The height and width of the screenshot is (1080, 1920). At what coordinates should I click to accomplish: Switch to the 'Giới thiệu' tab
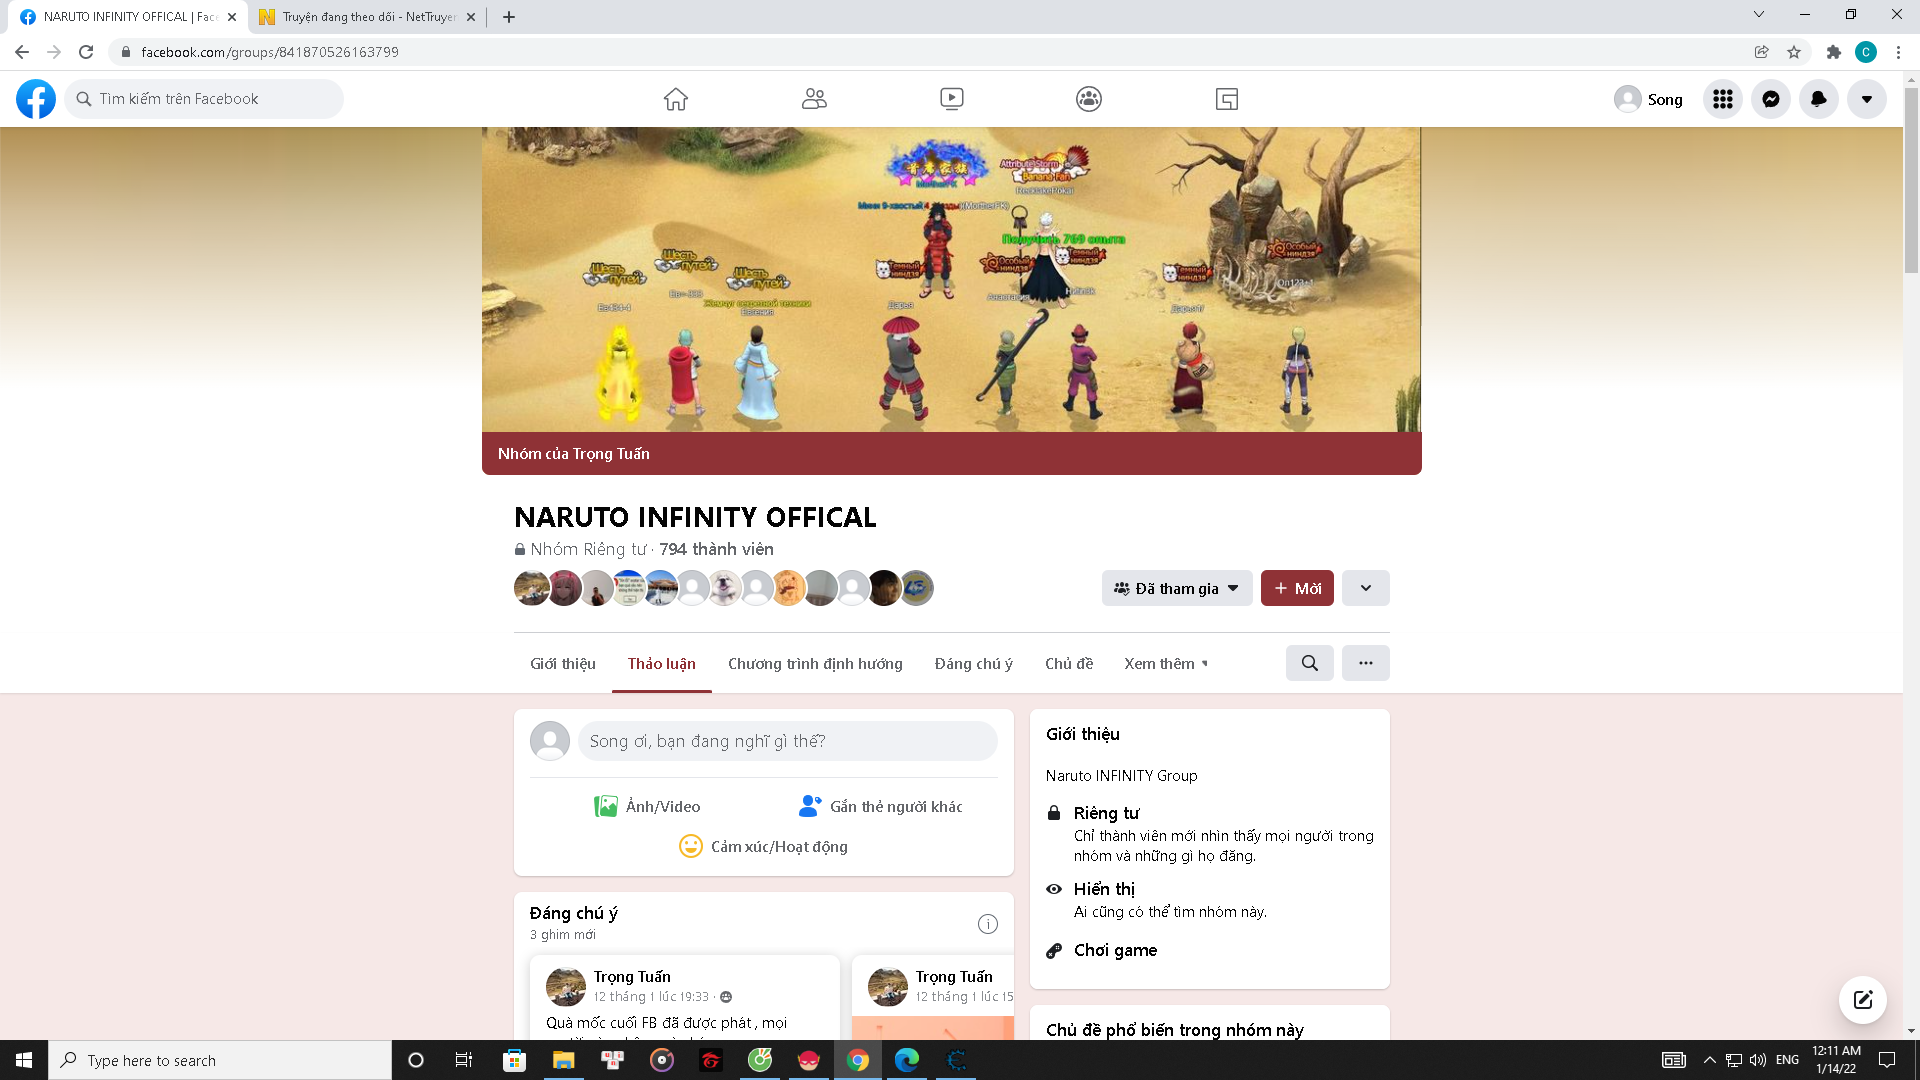click(x=563, y=663)
